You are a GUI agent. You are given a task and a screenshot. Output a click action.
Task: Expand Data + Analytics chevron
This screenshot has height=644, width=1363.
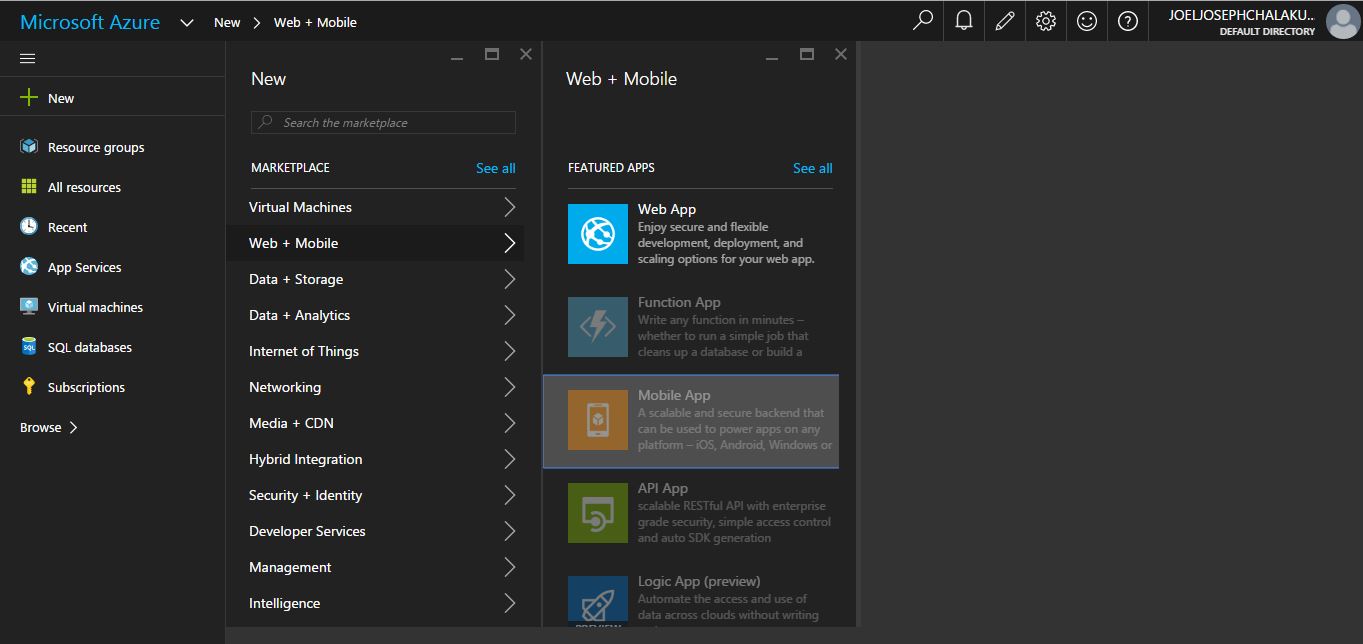click(510, 315)
